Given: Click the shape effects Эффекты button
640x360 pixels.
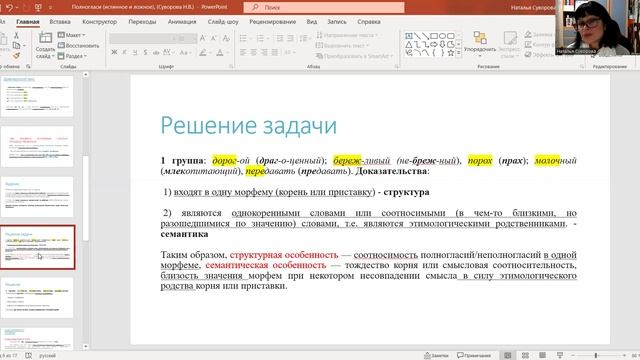Looking at the screenshot, I should point(539,55).
